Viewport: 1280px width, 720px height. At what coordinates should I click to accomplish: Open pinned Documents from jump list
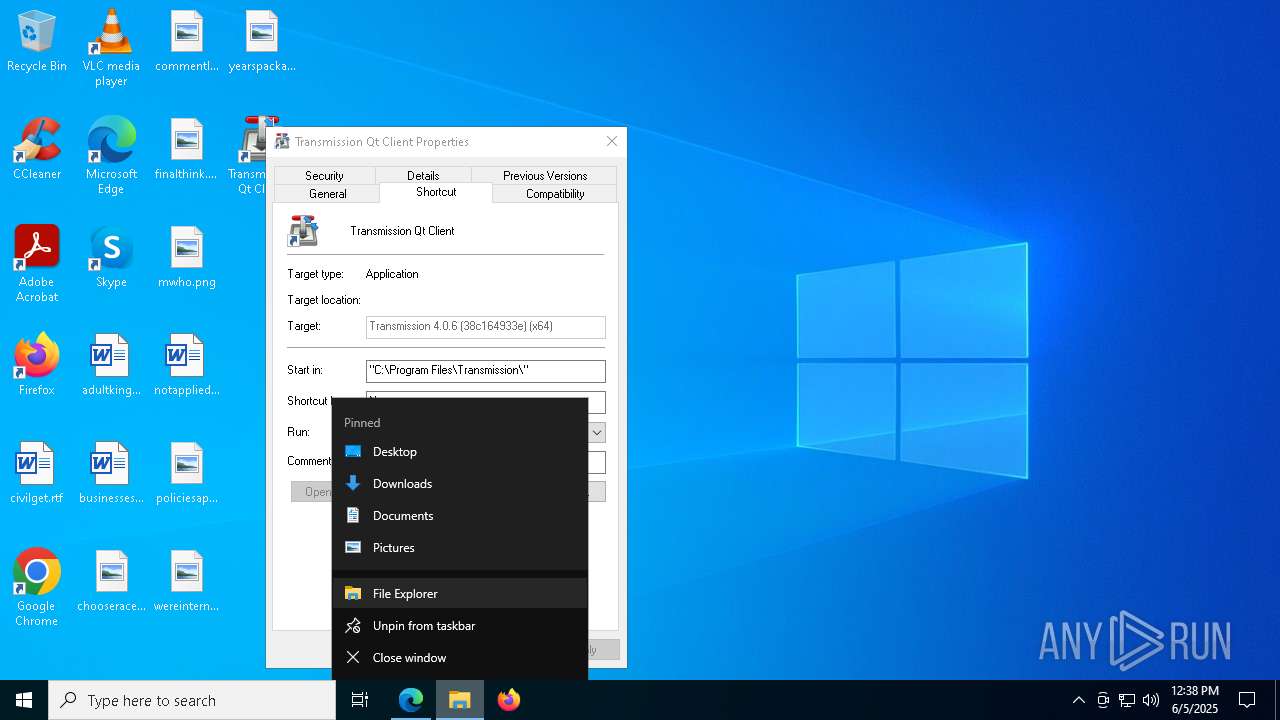pos(460,516)
